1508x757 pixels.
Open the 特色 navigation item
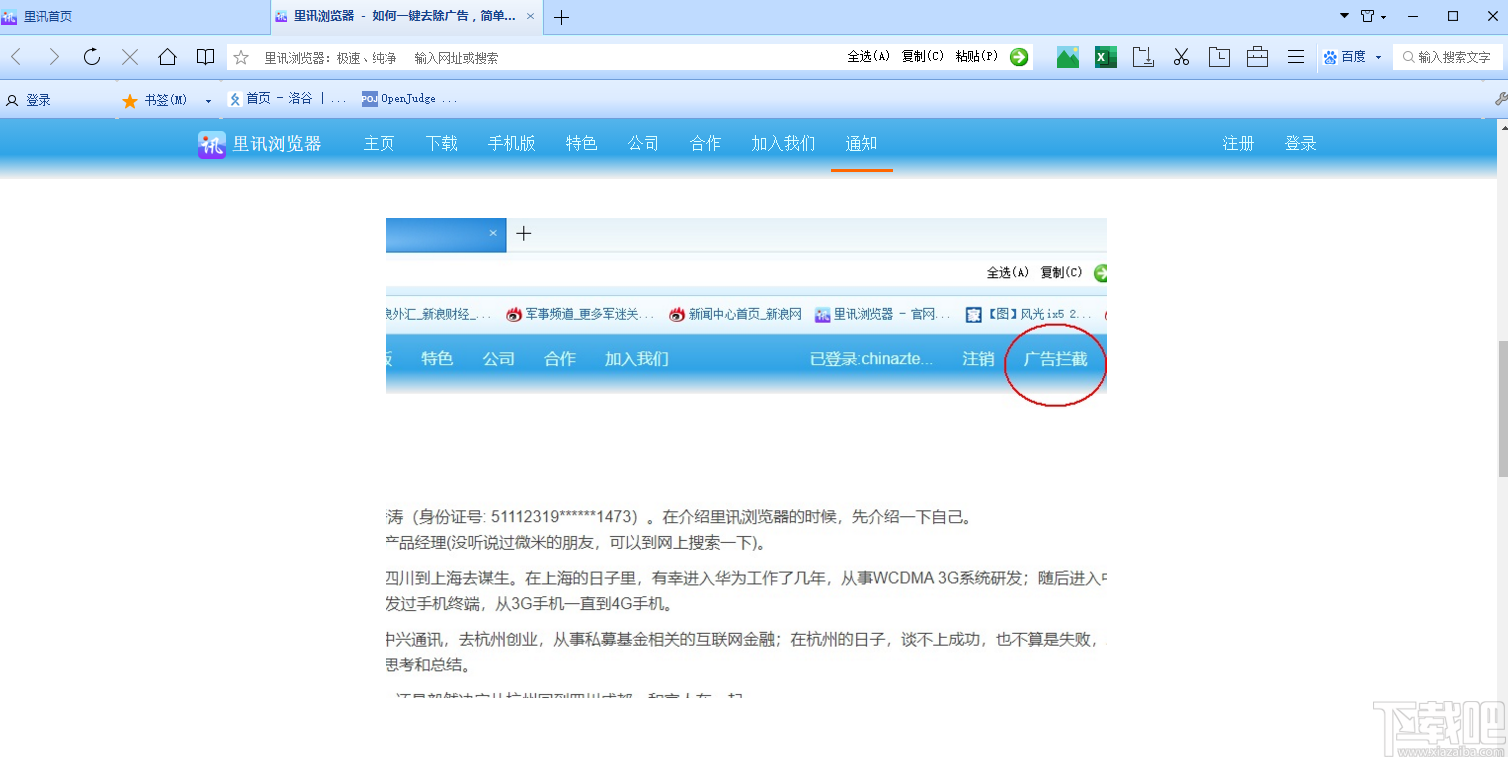click(581, 143)
